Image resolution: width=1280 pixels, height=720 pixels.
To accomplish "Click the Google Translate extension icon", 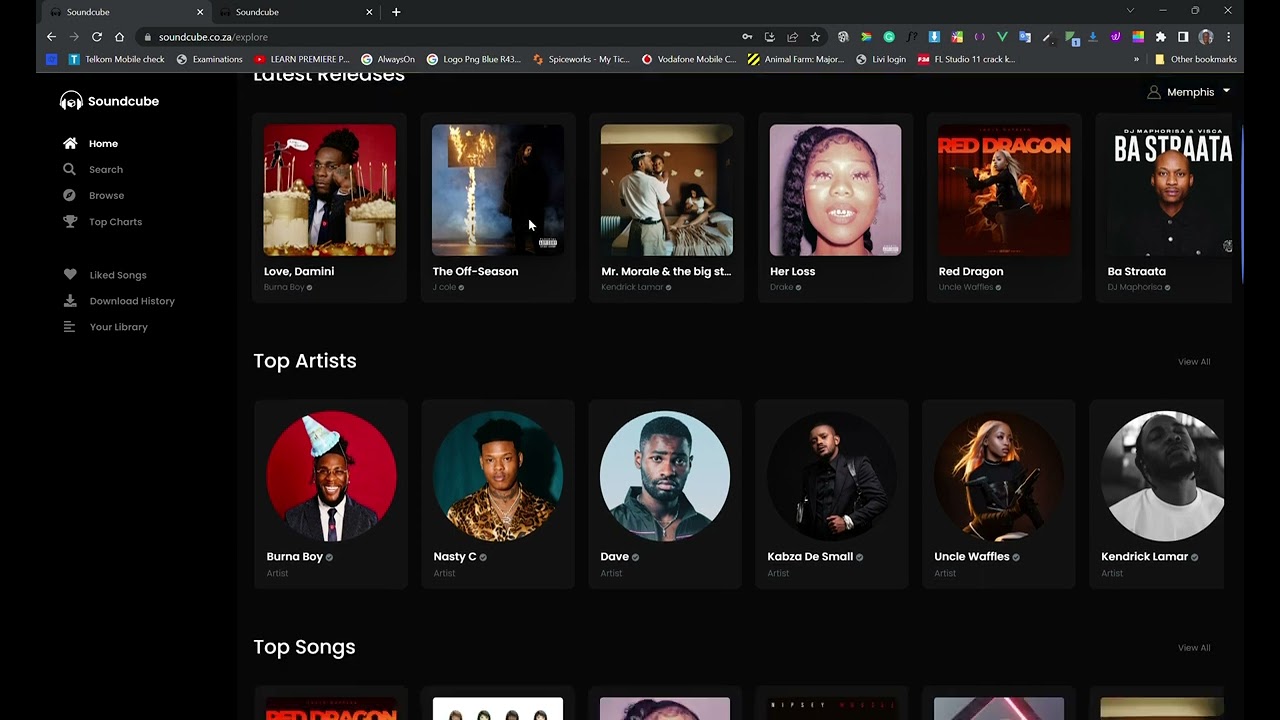I will (1025, 37).
